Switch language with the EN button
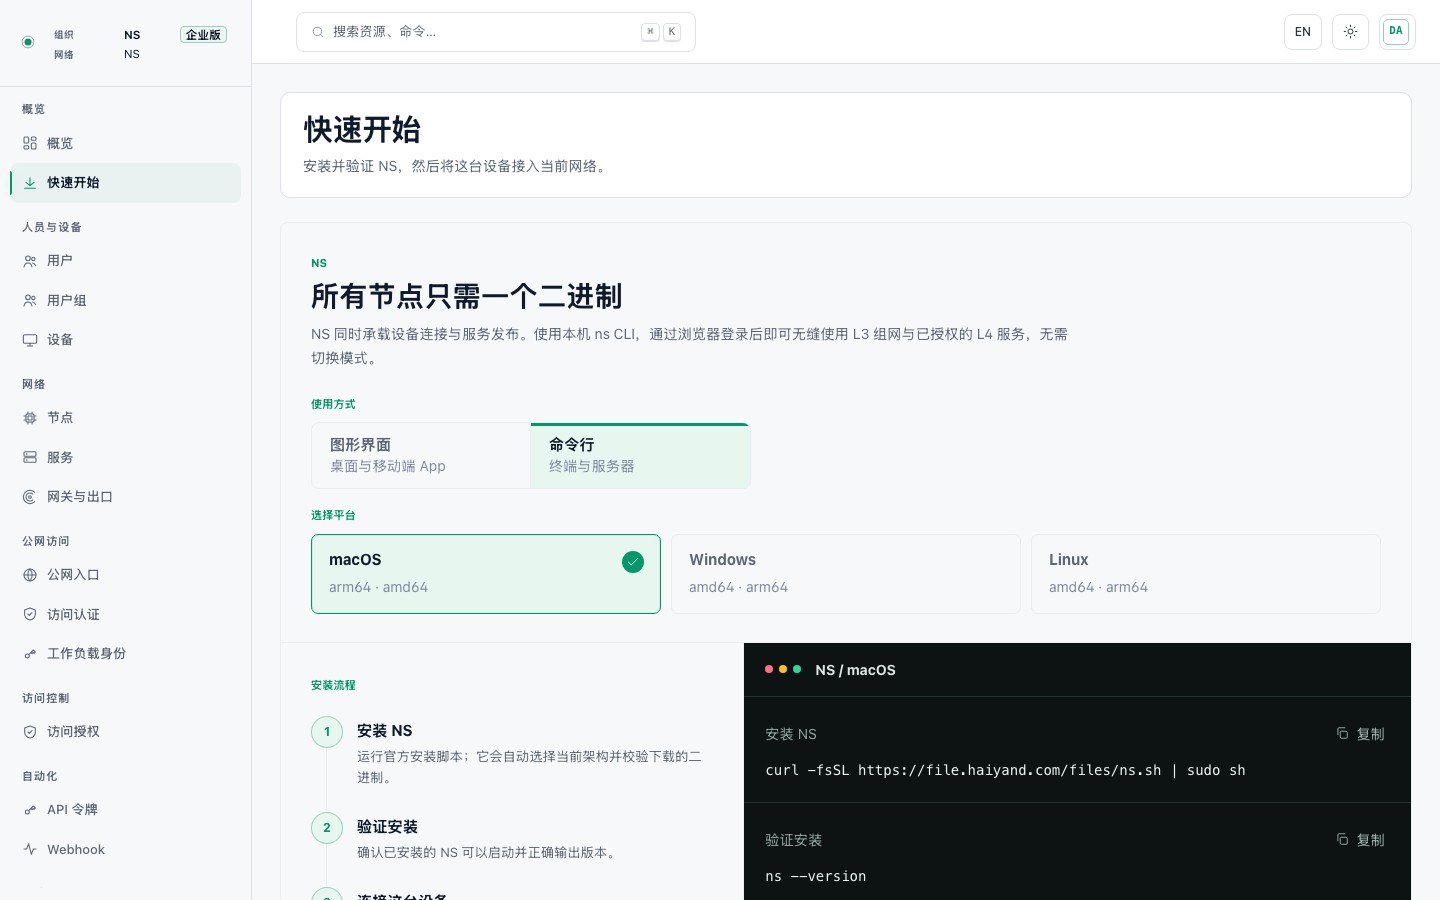 [1303, 32]
